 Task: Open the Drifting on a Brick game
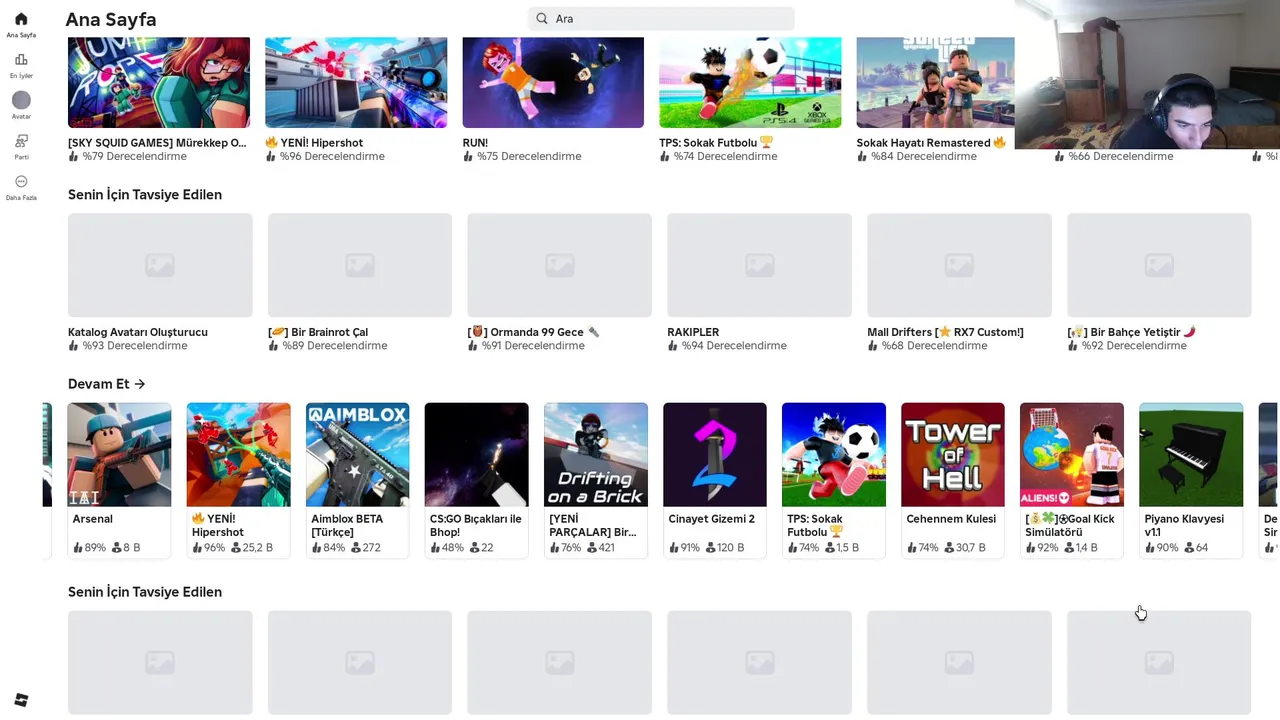pos(596,480)
